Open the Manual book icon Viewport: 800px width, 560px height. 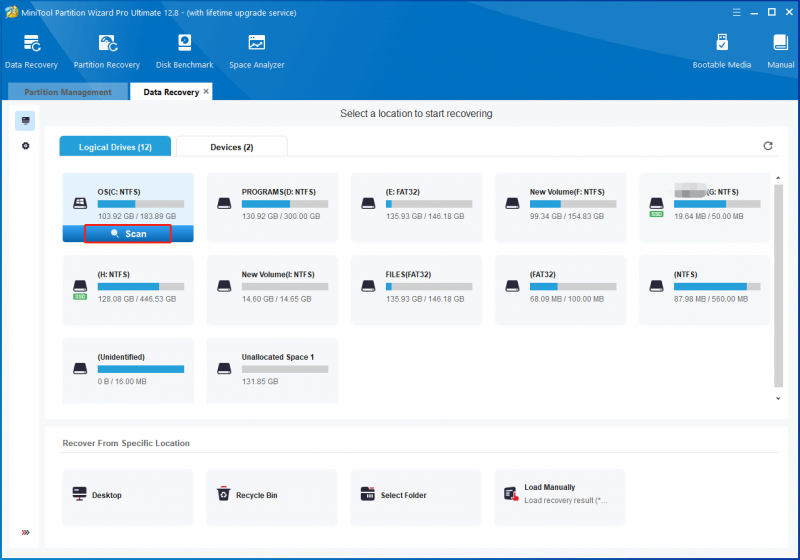781,51
